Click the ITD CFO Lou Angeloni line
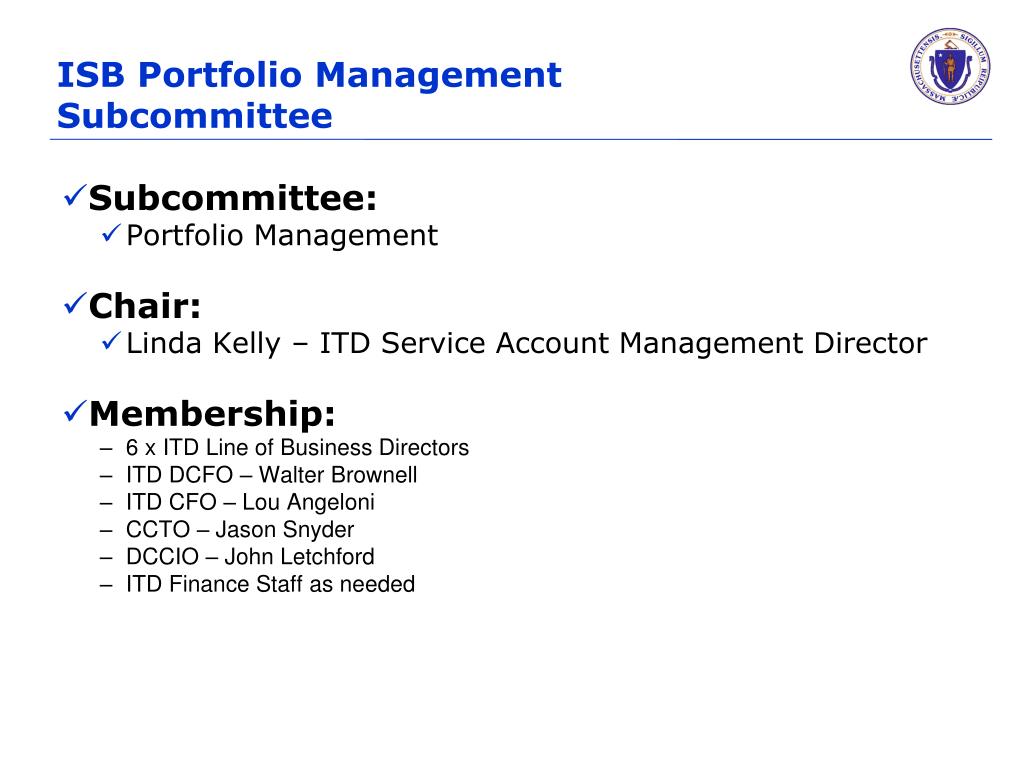Screen dimensions: 1024x768 (x=250, y=502)
